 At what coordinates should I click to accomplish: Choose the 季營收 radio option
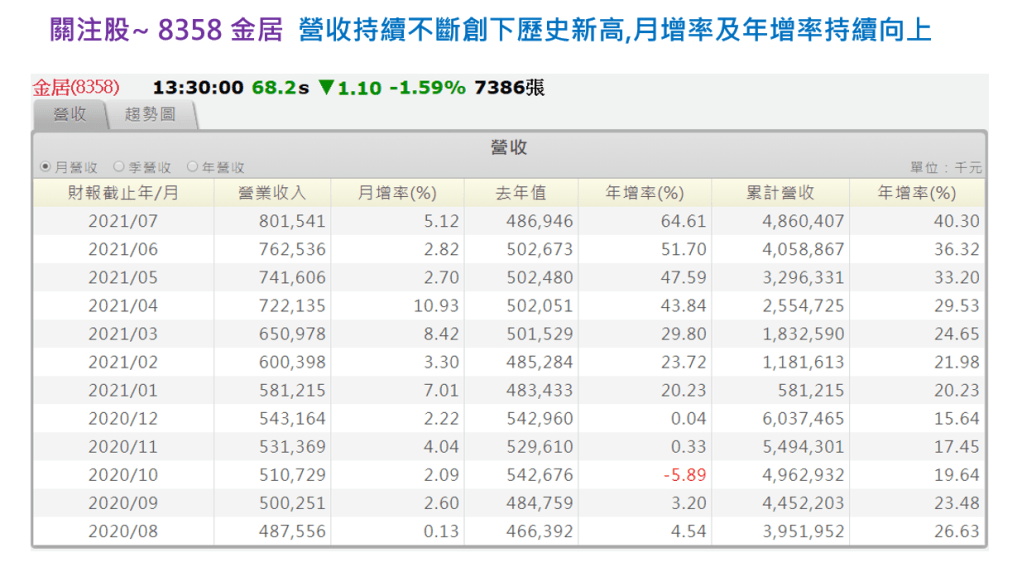(x=119, y=167)
